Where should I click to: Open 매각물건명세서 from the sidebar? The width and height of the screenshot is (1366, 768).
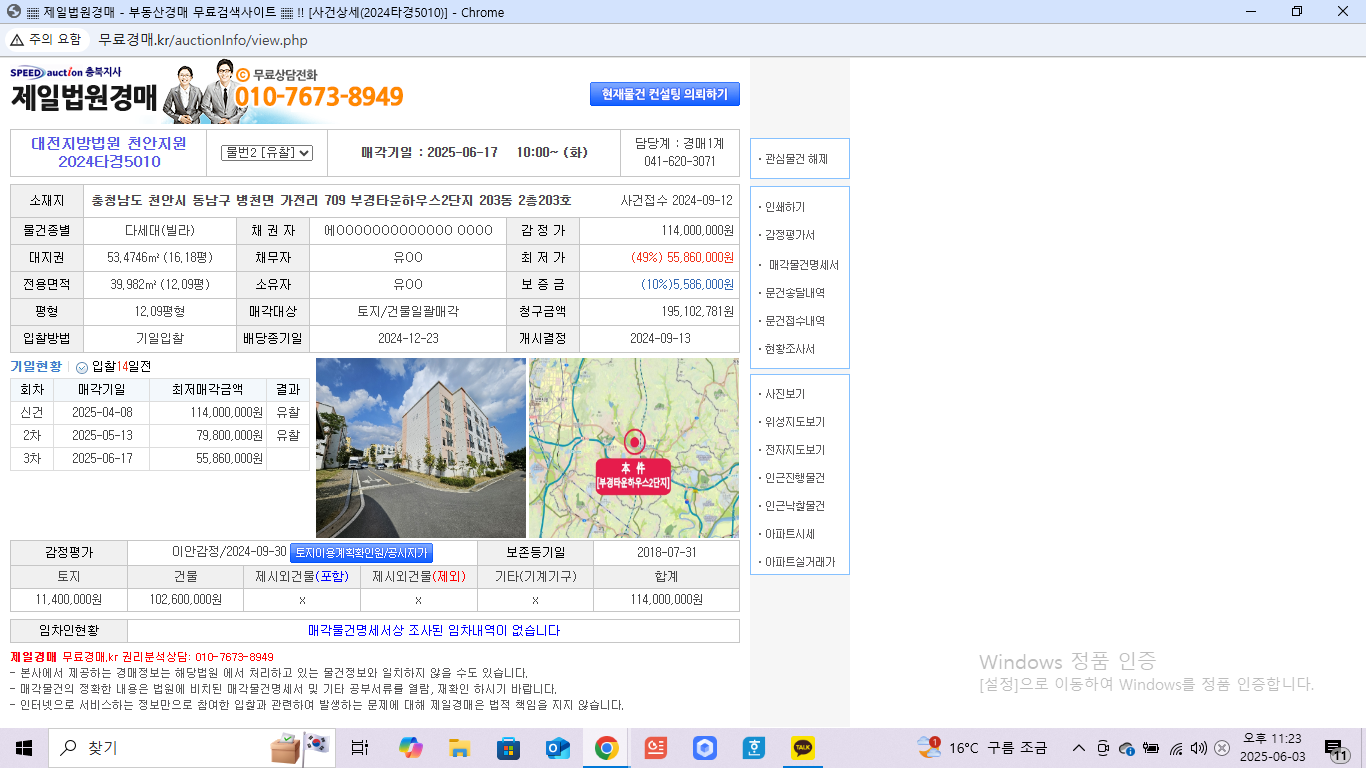(x=804, y=265)
